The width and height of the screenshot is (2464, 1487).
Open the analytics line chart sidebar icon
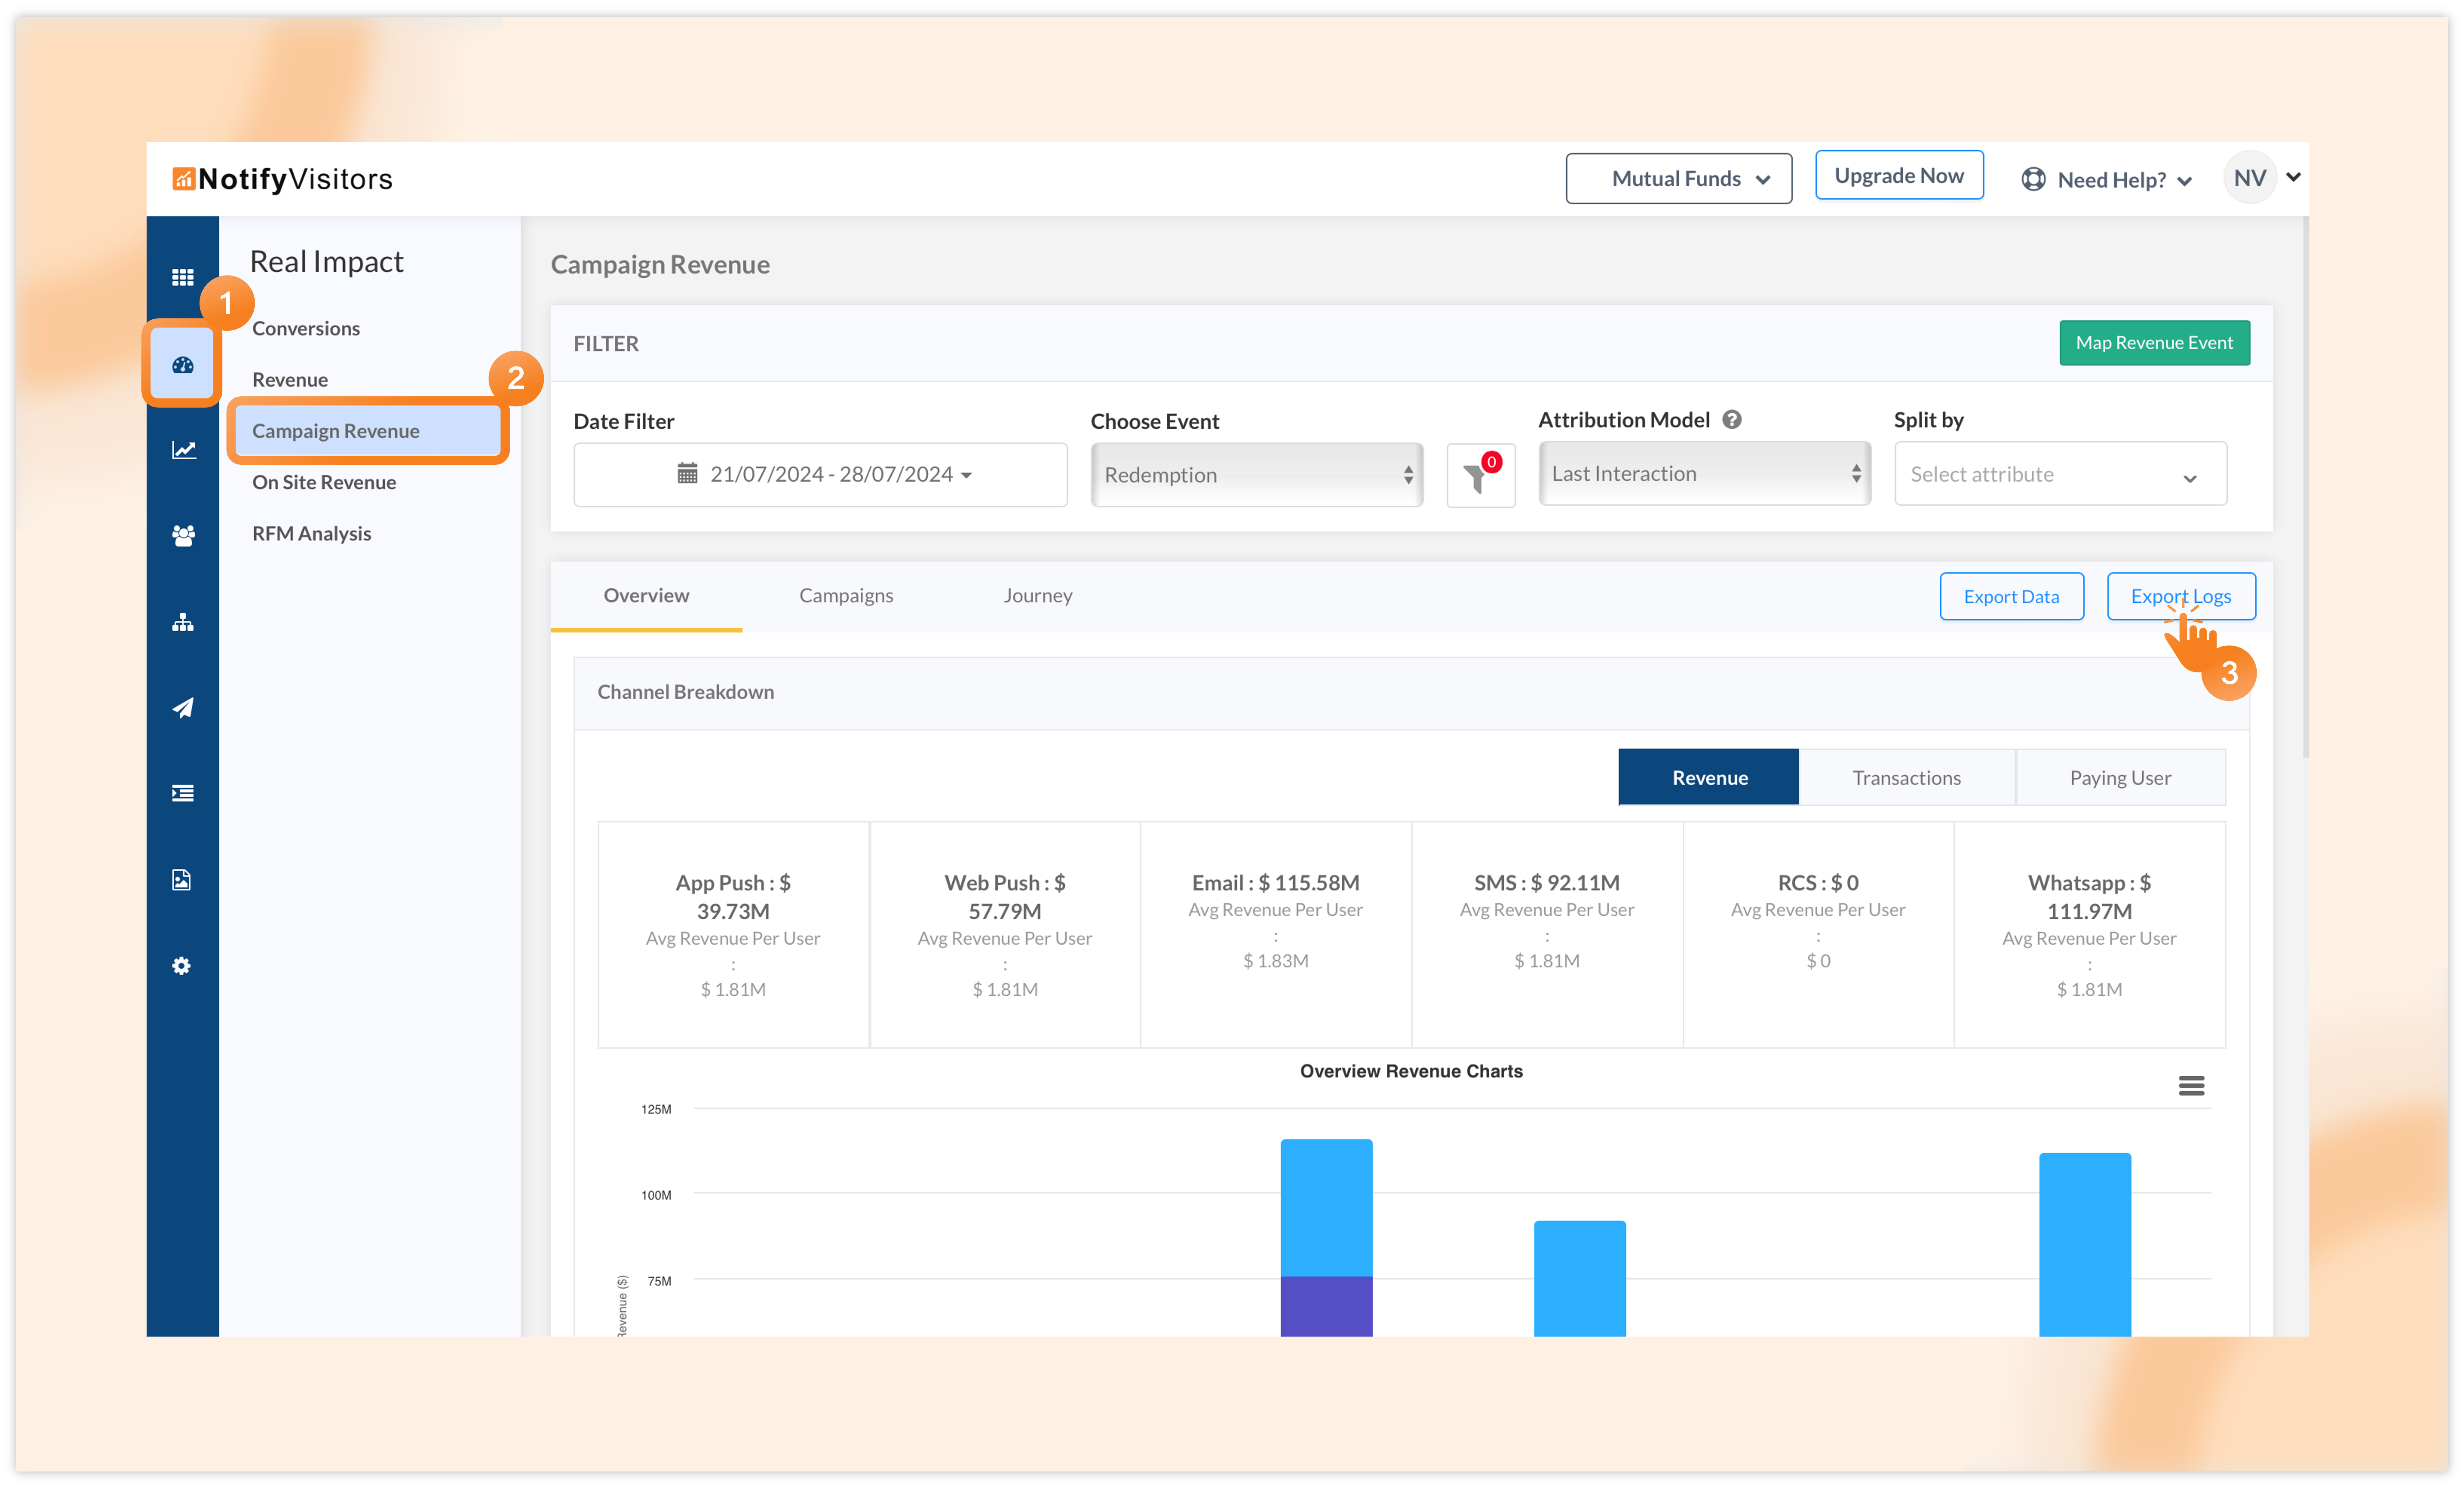(x=182, y=450)
